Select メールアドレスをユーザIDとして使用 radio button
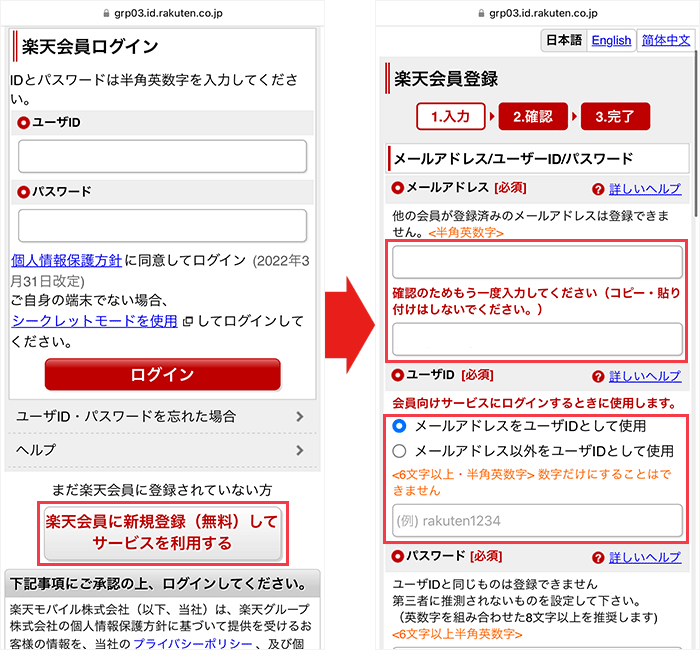This screenshot has width=700, height=650. [x=399, y=426]
